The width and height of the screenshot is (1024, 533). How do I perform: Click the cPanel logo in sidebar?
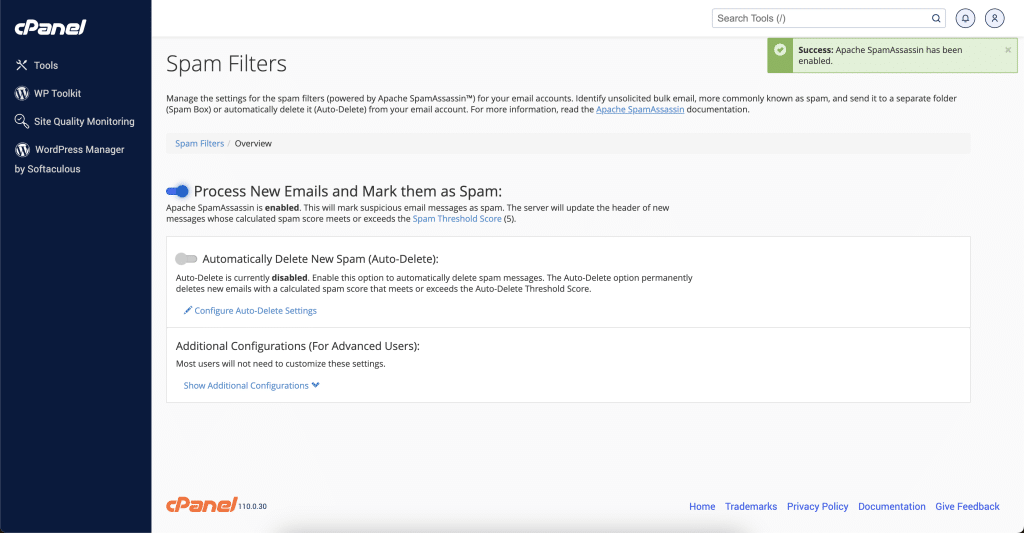click(x=50, y=27)
